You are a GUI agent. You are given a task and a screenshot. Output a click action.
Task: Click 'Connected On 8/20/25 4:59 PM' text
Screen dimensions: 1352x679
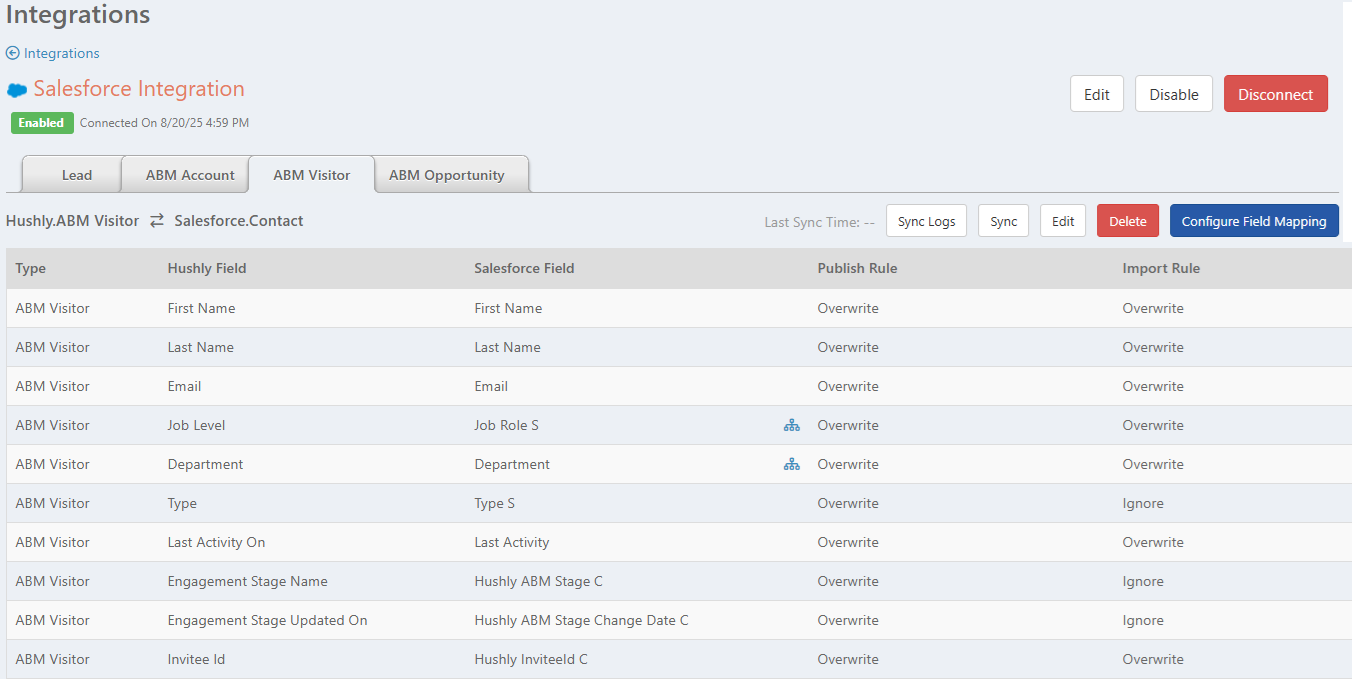point(164,123)
